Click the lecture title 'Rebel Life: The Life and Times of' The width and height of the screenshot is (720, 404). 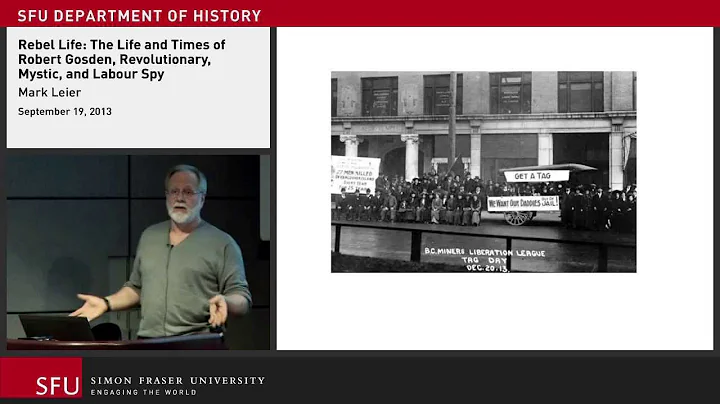(x=122, y=45)
